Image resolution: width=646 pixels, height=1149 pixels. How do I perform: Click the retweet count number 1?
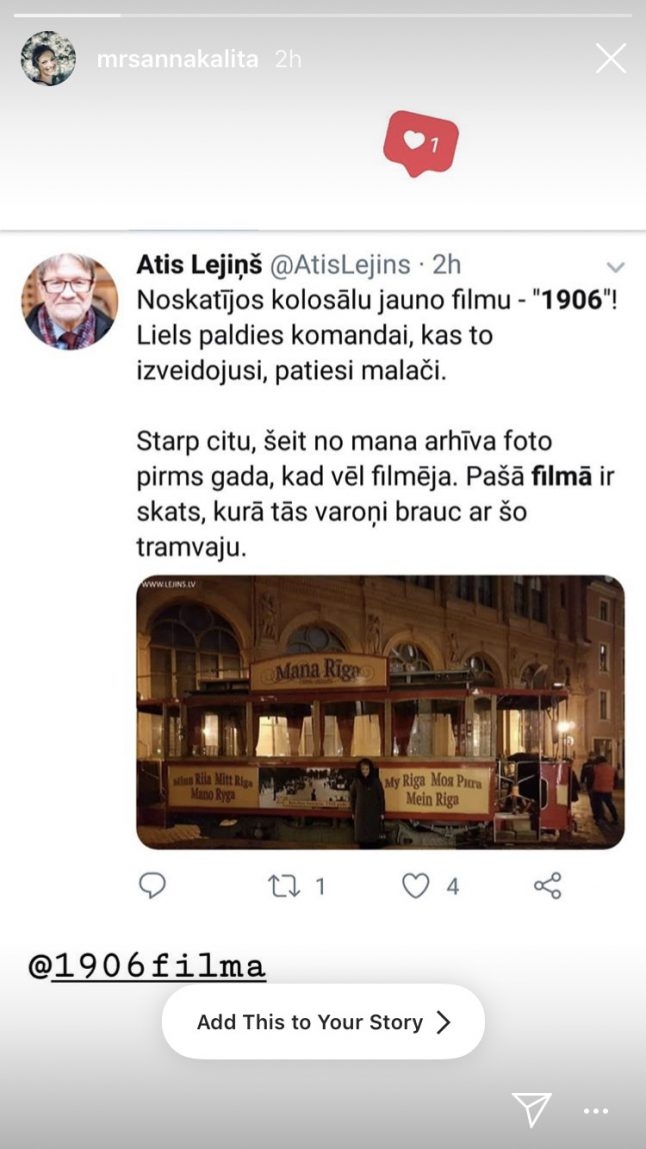pyautogui.click(x=319, y=887)
